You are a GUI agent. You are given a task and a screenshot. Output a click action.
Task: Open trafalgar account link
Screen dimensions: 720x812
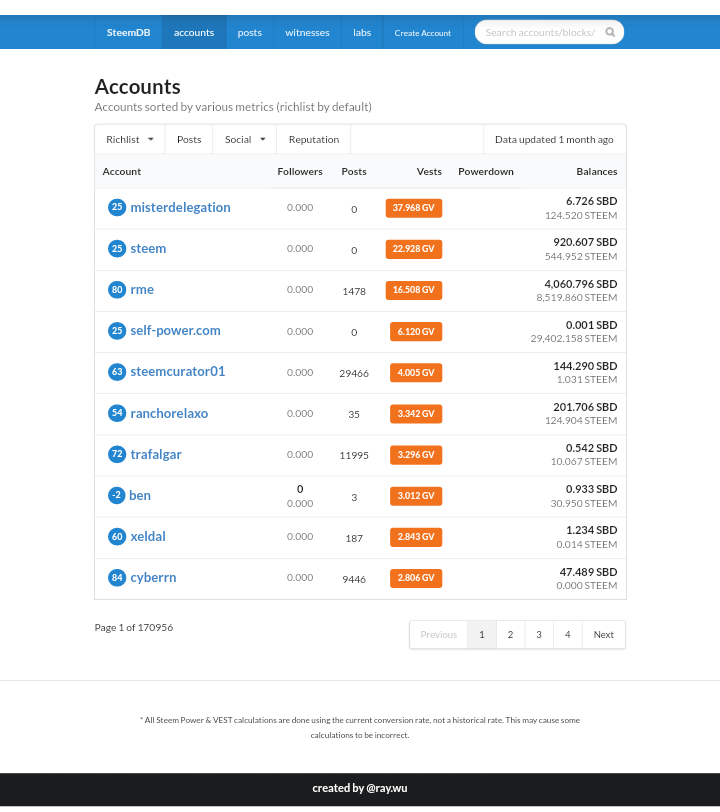click(x=156, y=454)
